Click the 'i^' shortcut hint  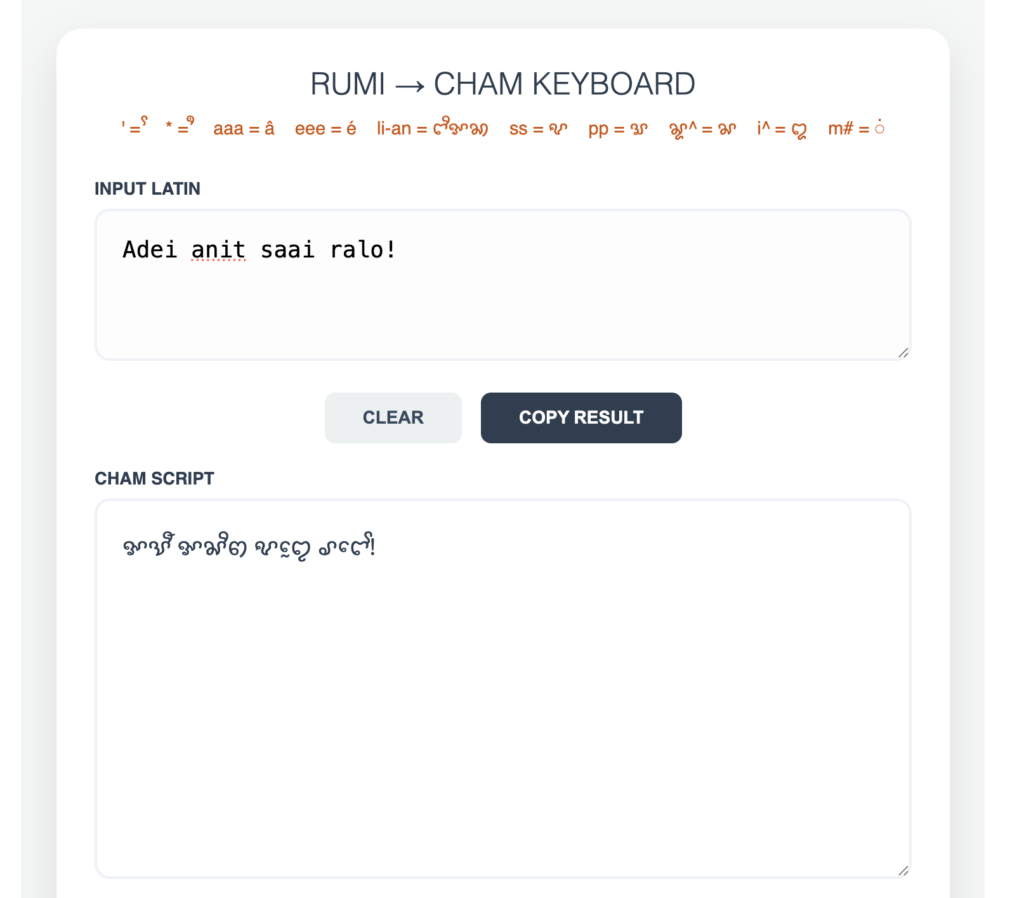pos(782,128)
